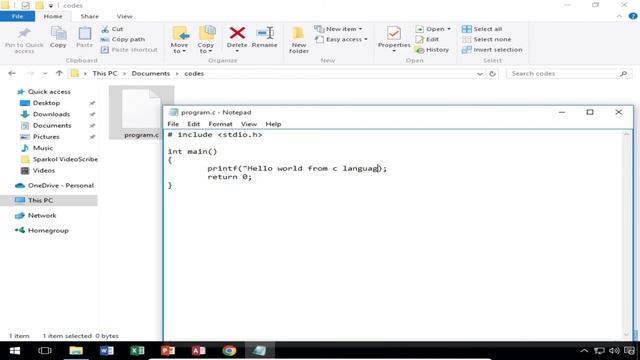Screen dimensions: 640x360
Task: Click Select all in ribbon
Action: (x=482, y=29)
